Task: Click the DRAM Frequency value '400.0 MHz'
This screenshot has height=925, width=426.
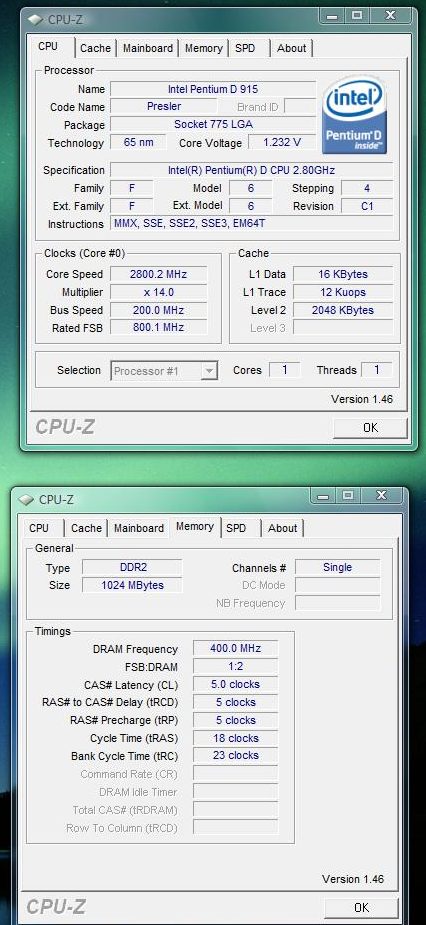Action: pos(235,648)
